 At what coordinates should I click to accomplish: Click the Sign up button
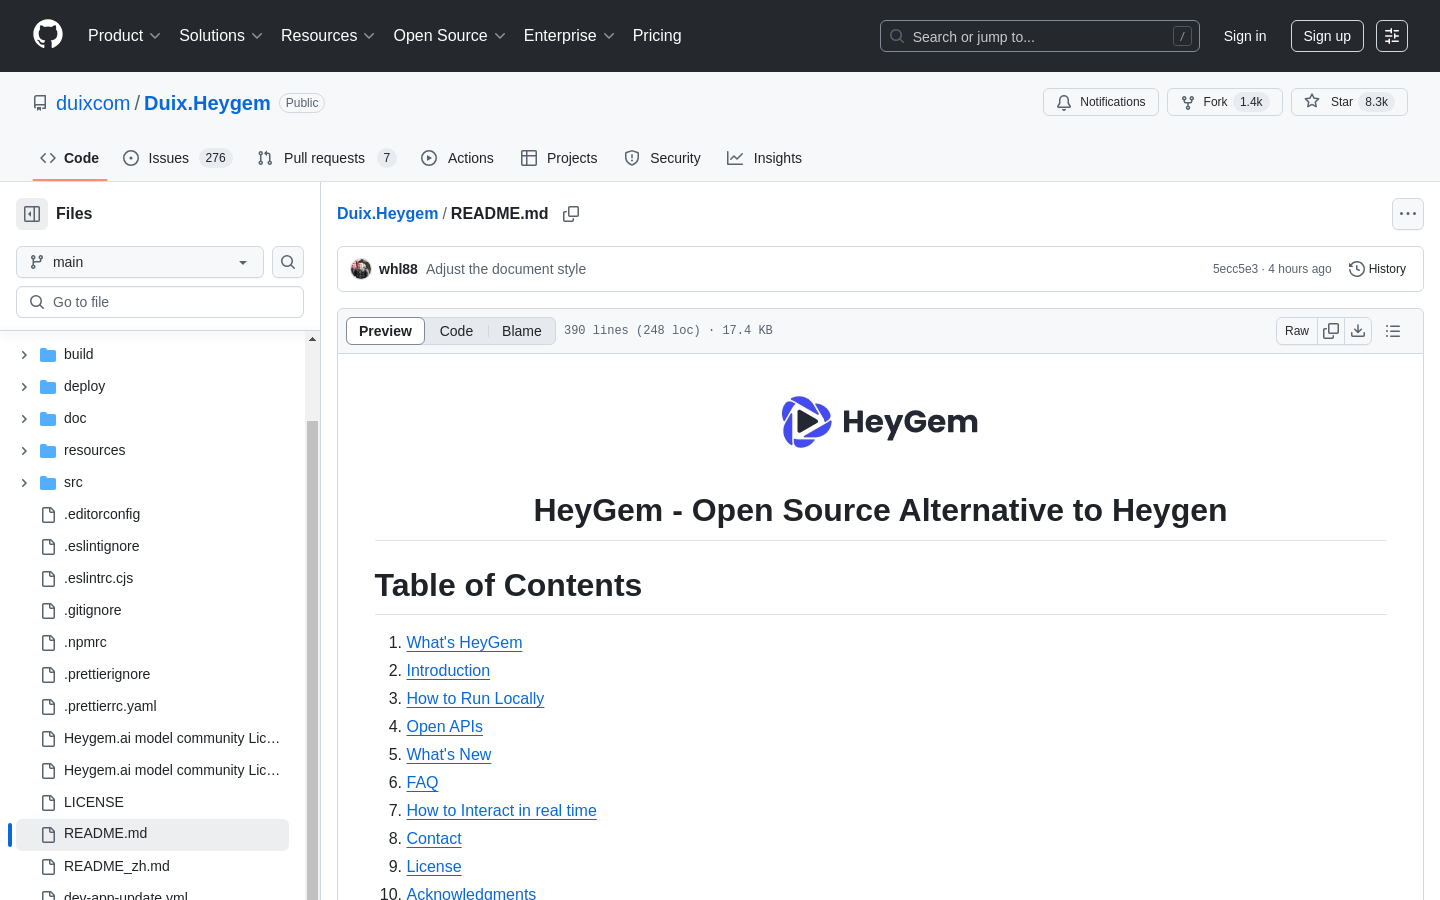click(x=1327, y=36)
